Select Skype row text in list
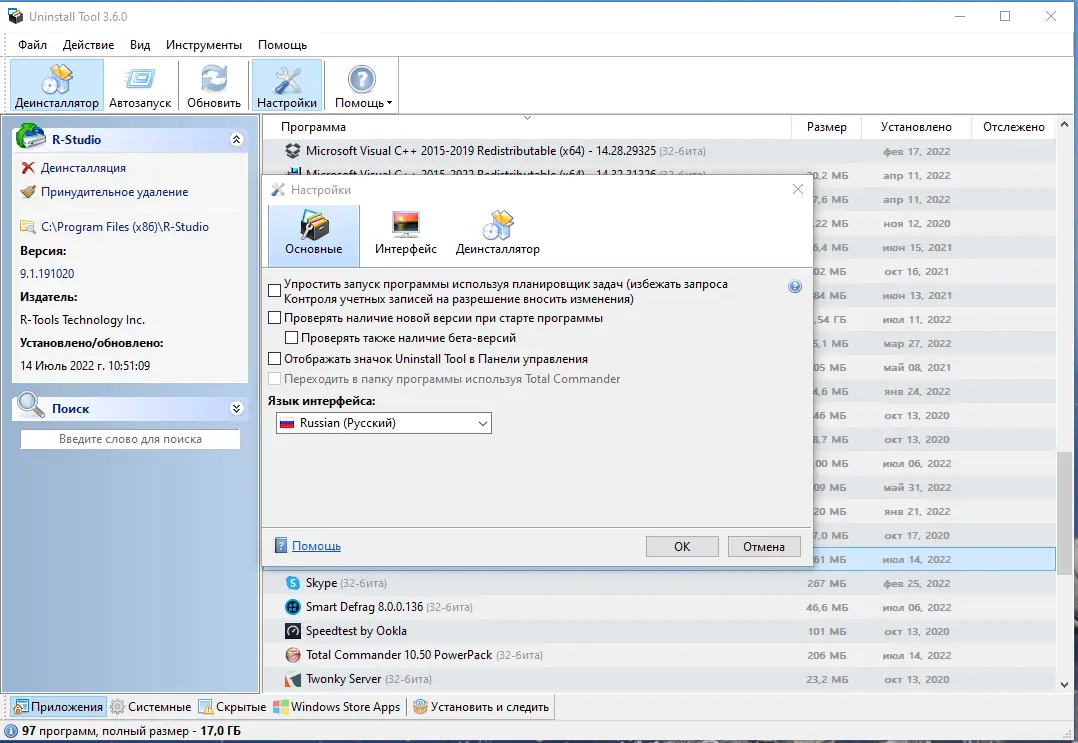The height and width of the screenshot is (743, 1078). 321,583
